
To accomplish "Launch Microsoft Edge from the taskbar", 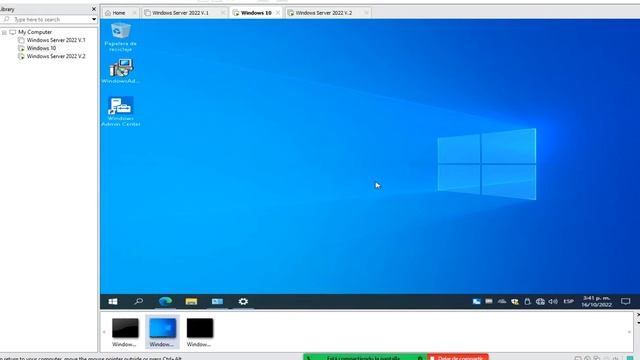I will tap(165, 301).
